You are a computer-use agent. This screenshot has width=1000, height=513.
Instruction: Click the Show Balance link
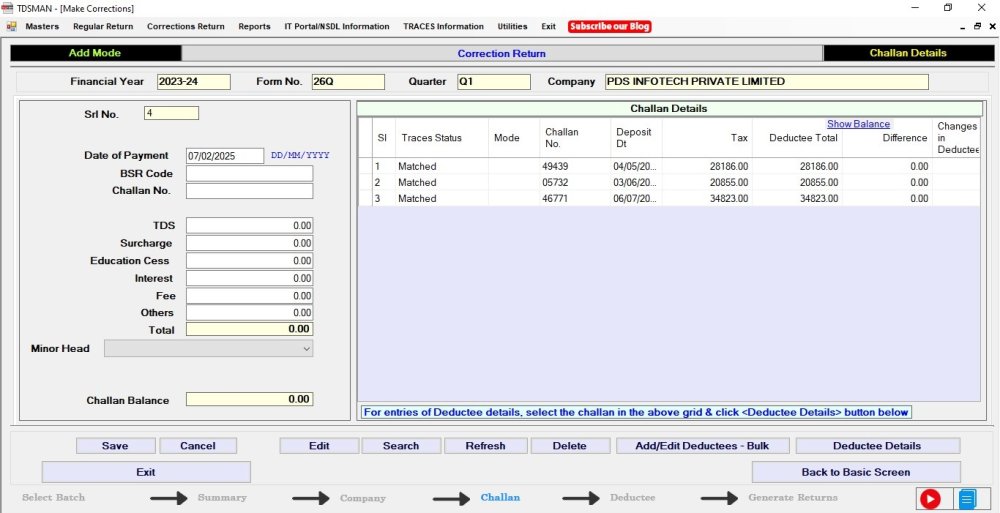858,124
